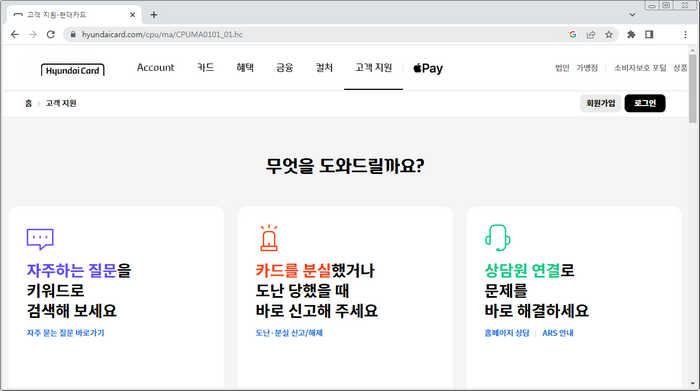Open the 혜택 menu
The image size is (700, 391).
click(x=245, y=67)
